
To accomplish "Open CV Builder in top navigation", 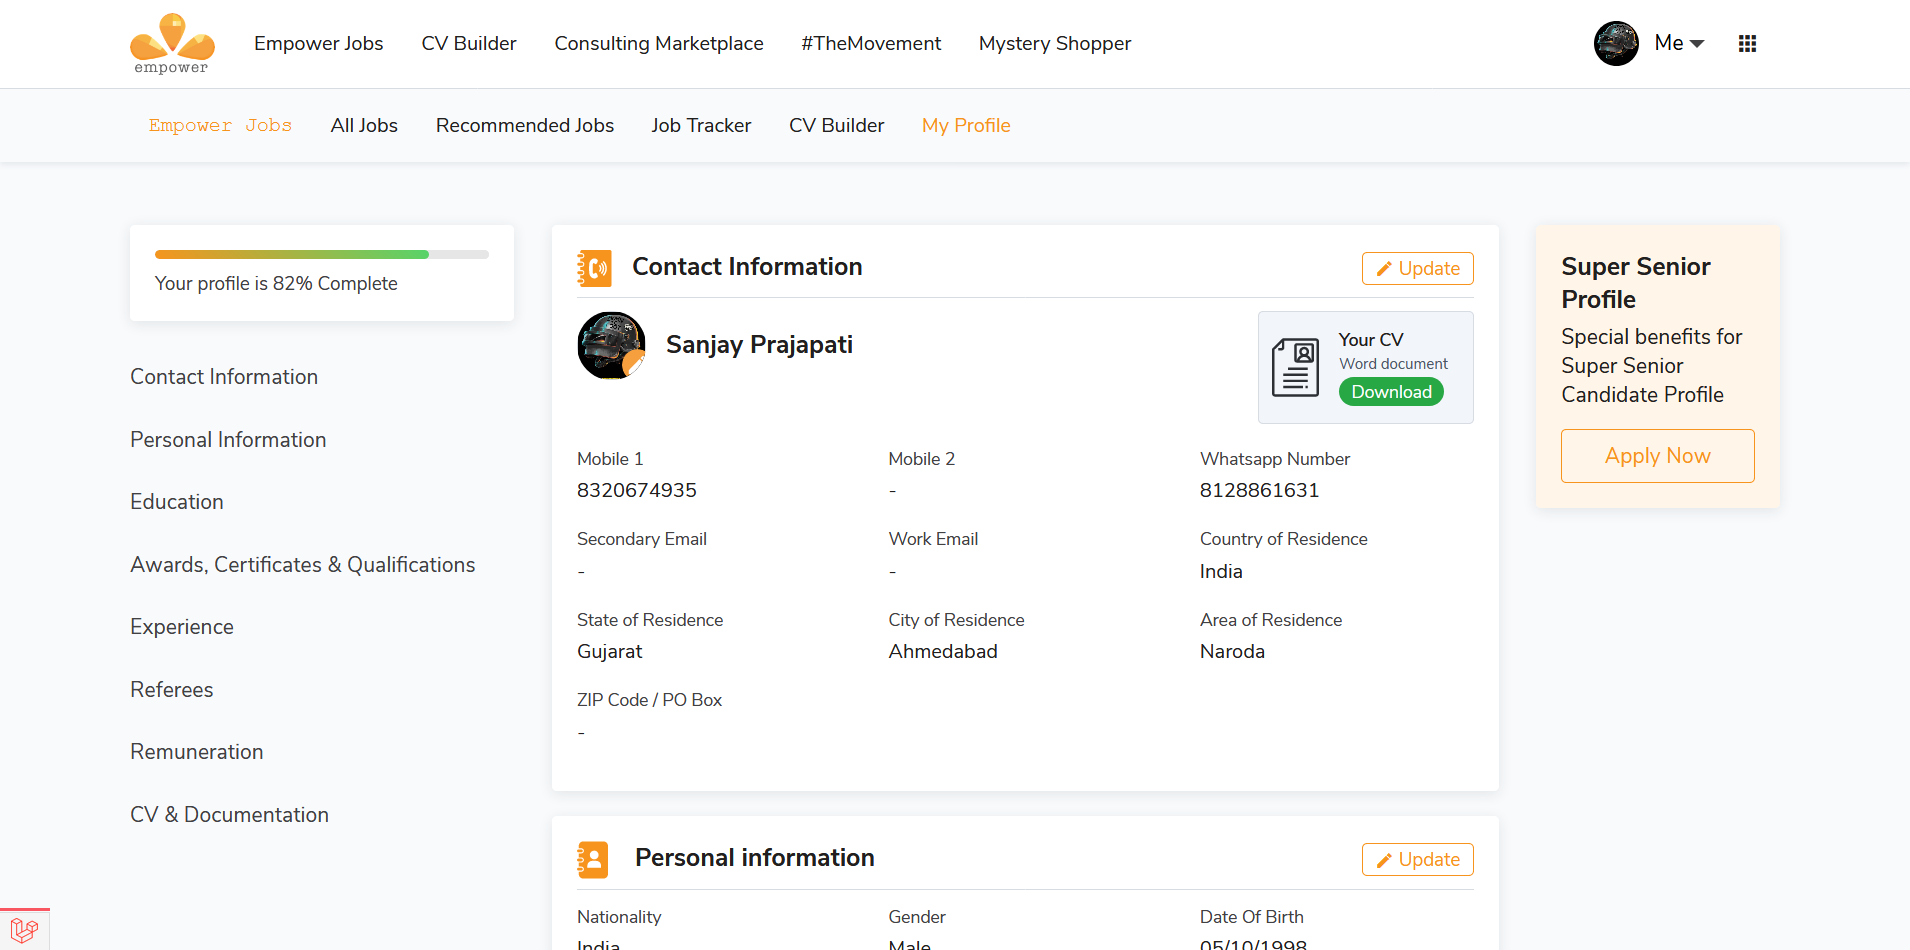I will pos(469,43).
